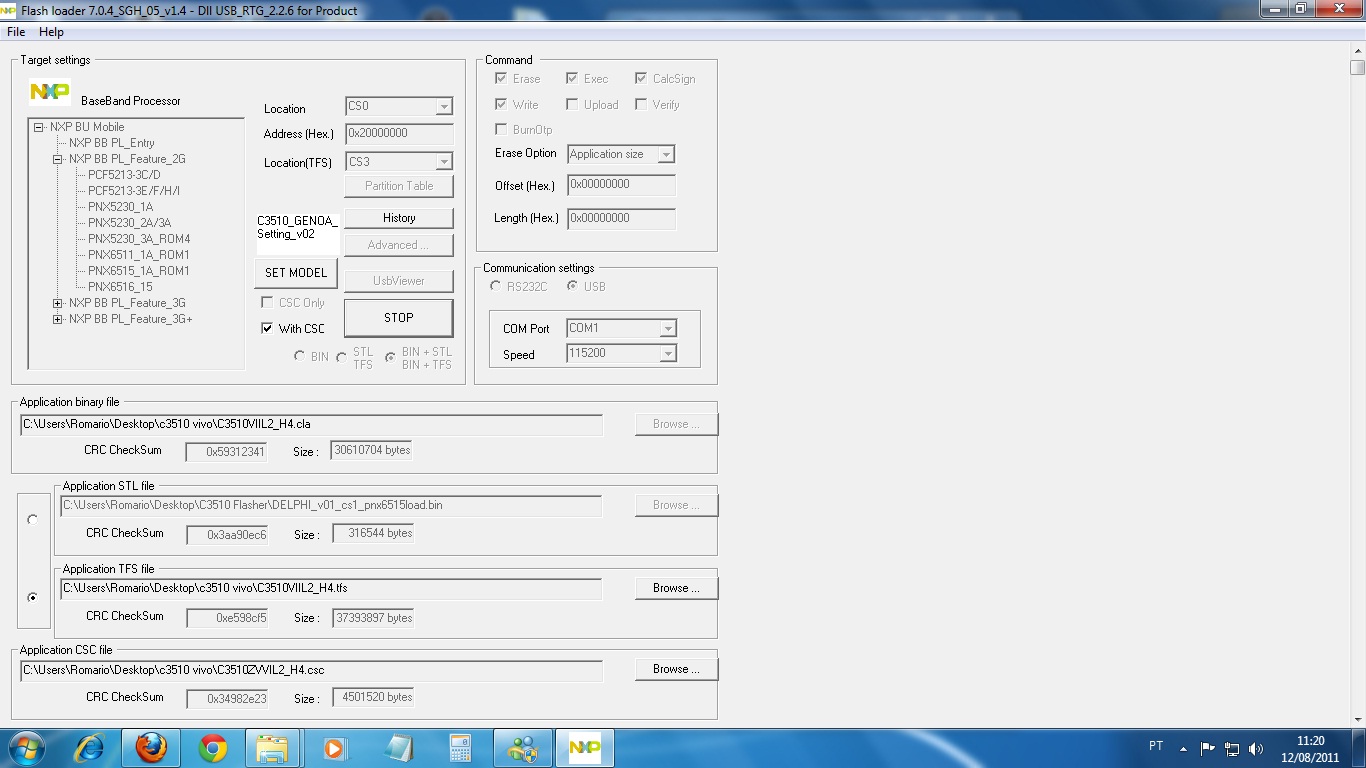
Task: Open the network status tray icon
Action: tap(1232, 748)
